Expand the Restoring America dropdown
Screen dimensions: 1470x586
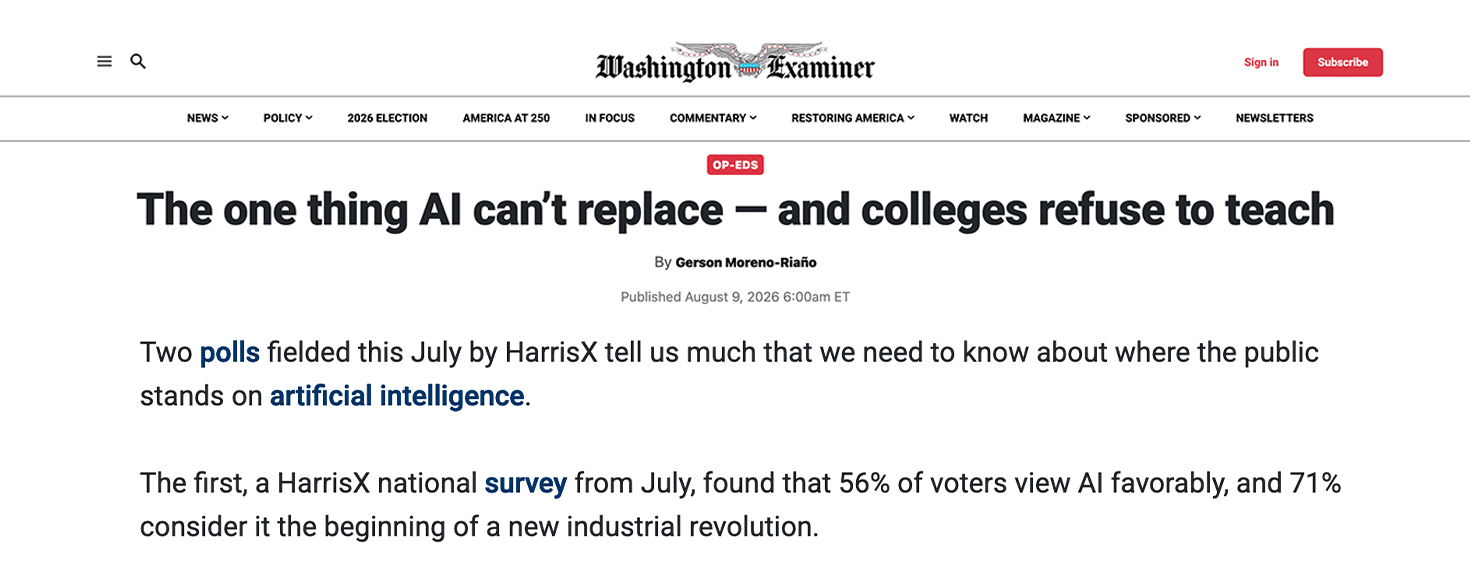click(x=853, y=118)
